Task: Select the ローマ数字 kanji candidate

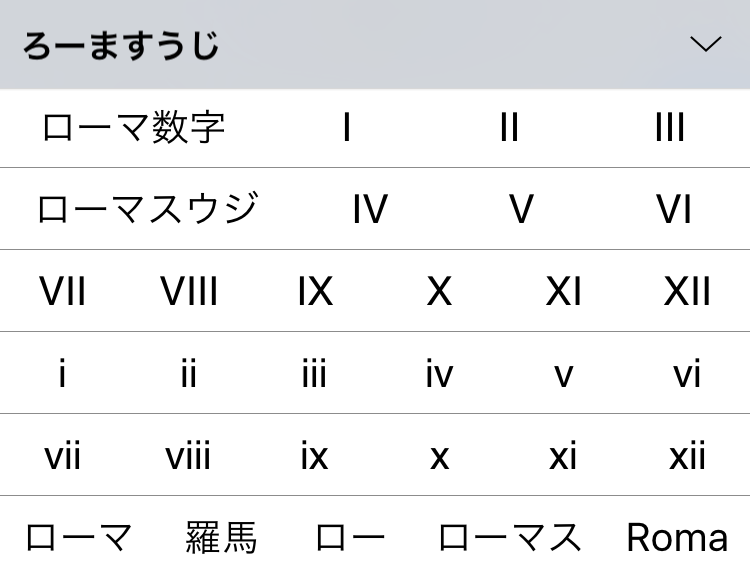Action: coord(134,128)
